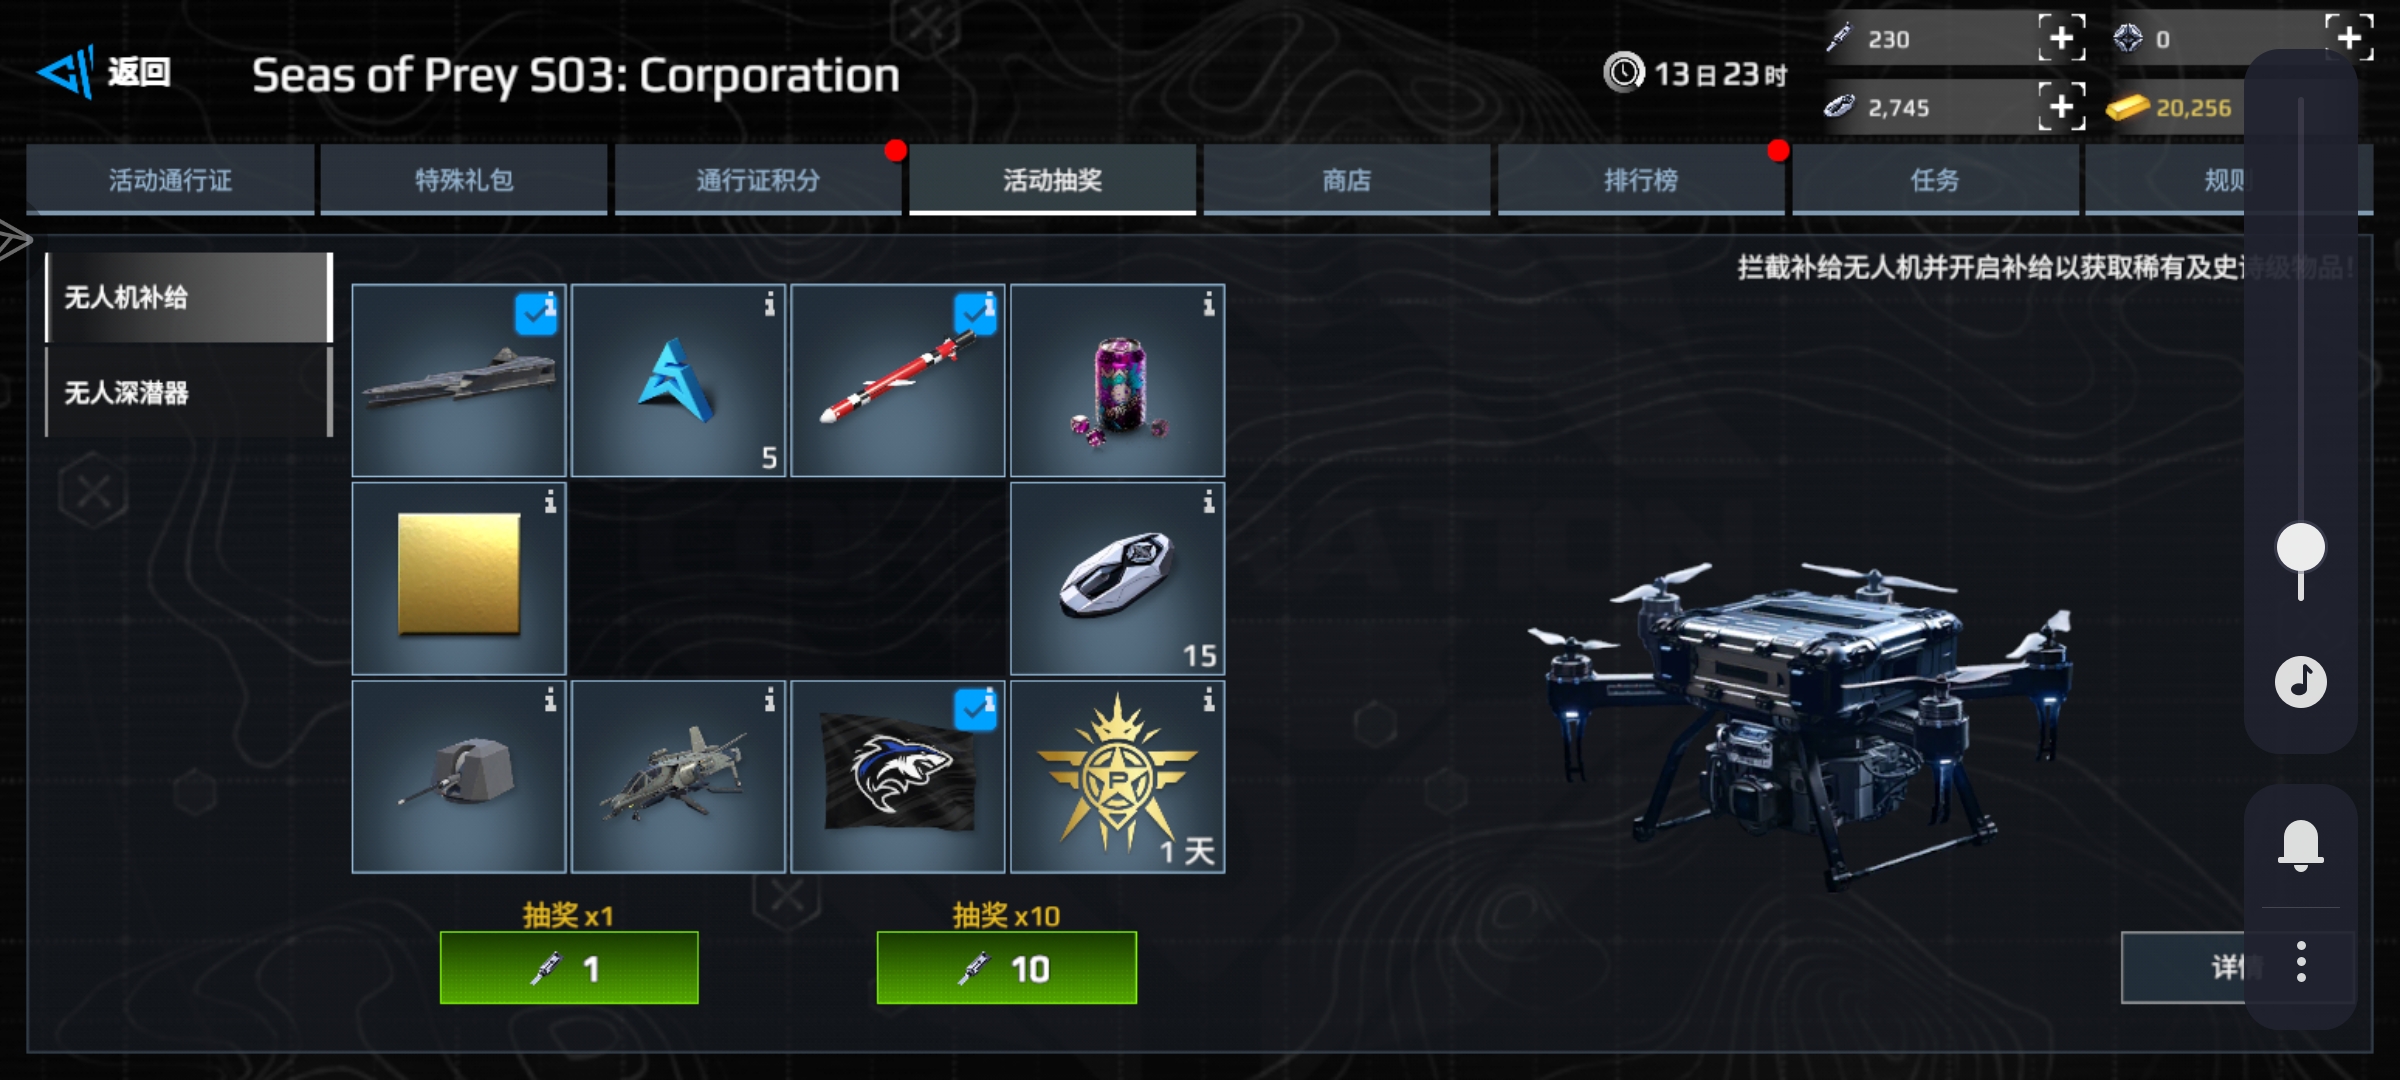The width and height of the screenshot is (2400, 1080).
Task: Toggle checkmark on the aircraft carrier reward
Action: point(536,314)
